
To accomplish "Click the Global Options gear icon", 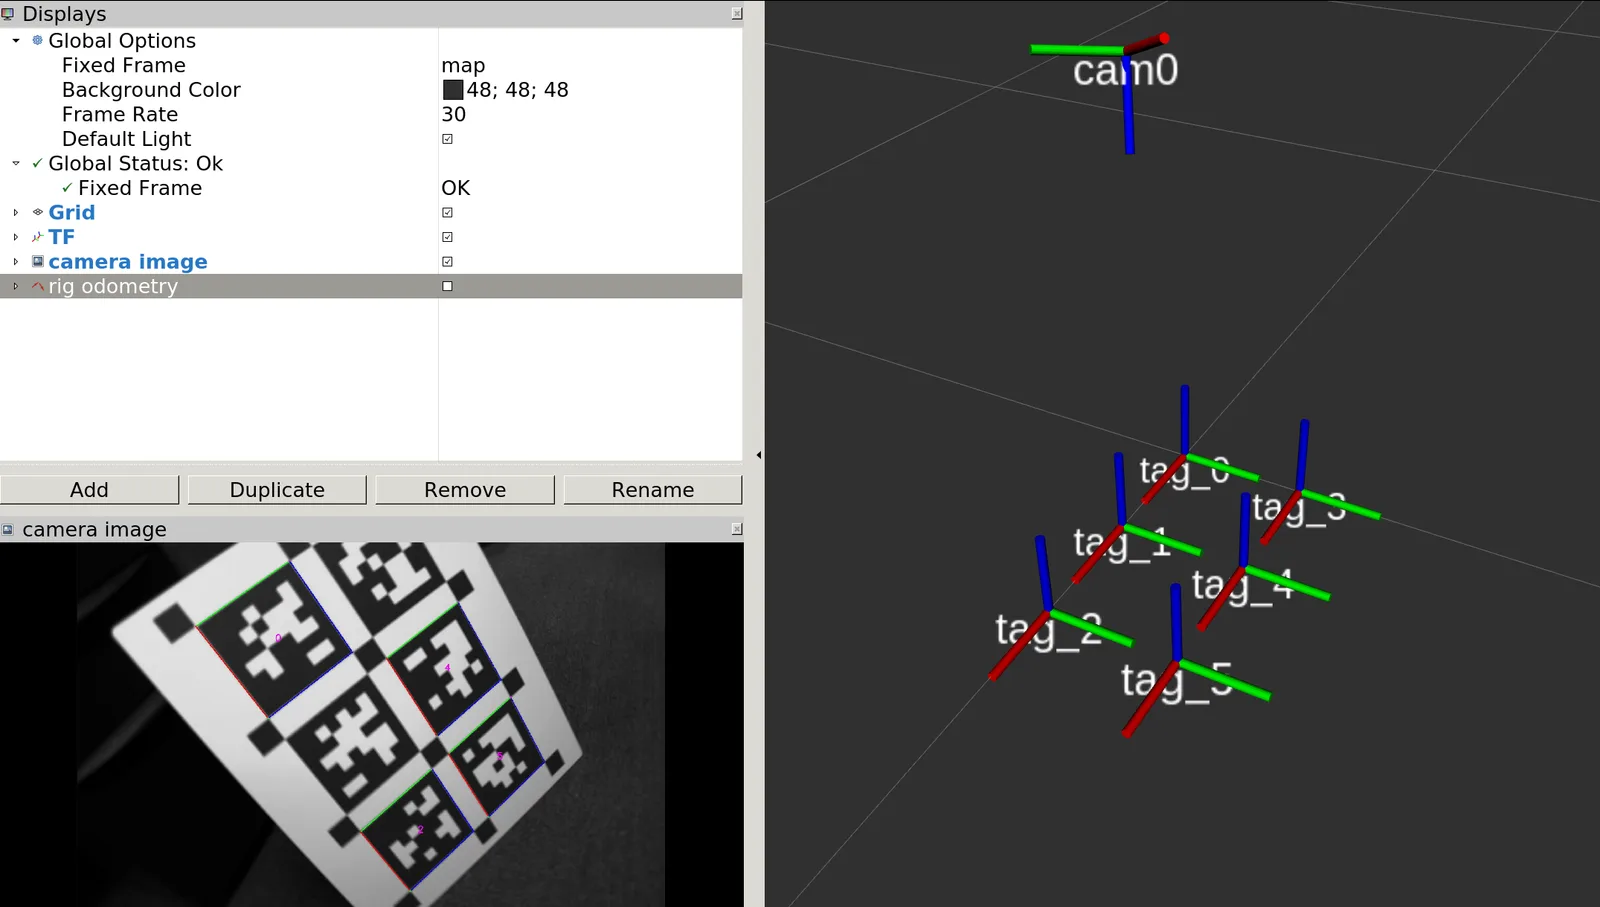I will point(38,40).
